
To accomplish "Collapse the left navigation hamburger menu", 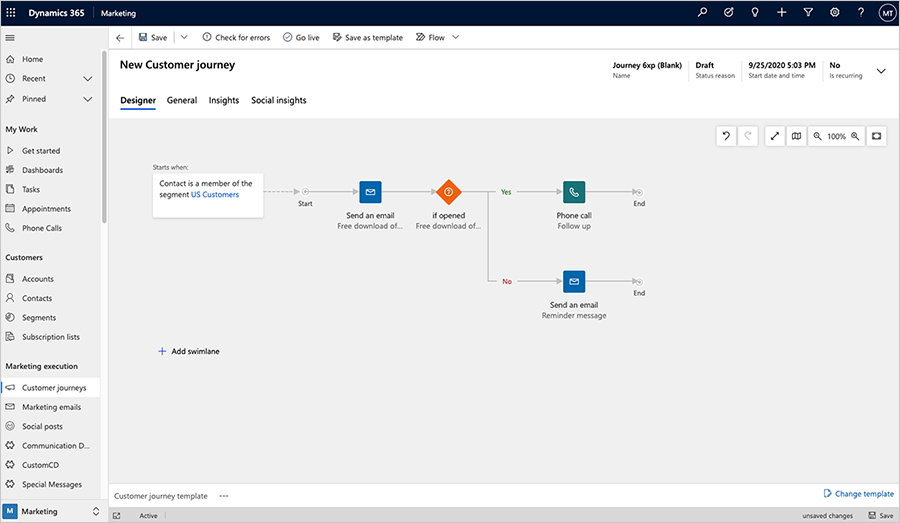I will click(x=10, y=37).
